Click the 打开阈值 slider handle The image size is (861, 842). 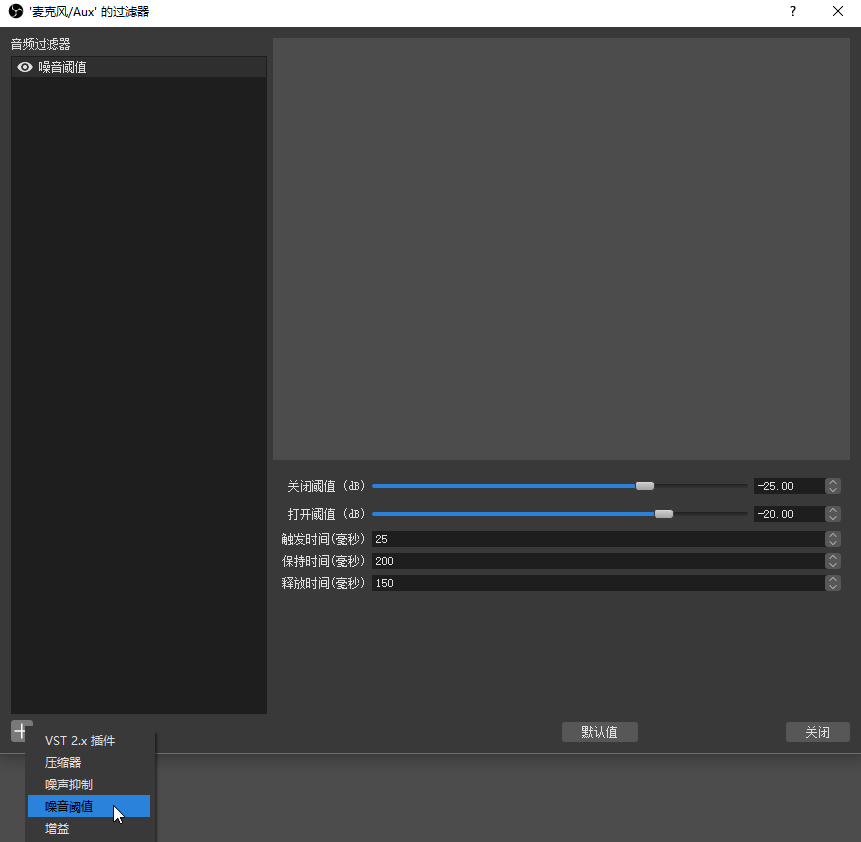pos(664,514)
